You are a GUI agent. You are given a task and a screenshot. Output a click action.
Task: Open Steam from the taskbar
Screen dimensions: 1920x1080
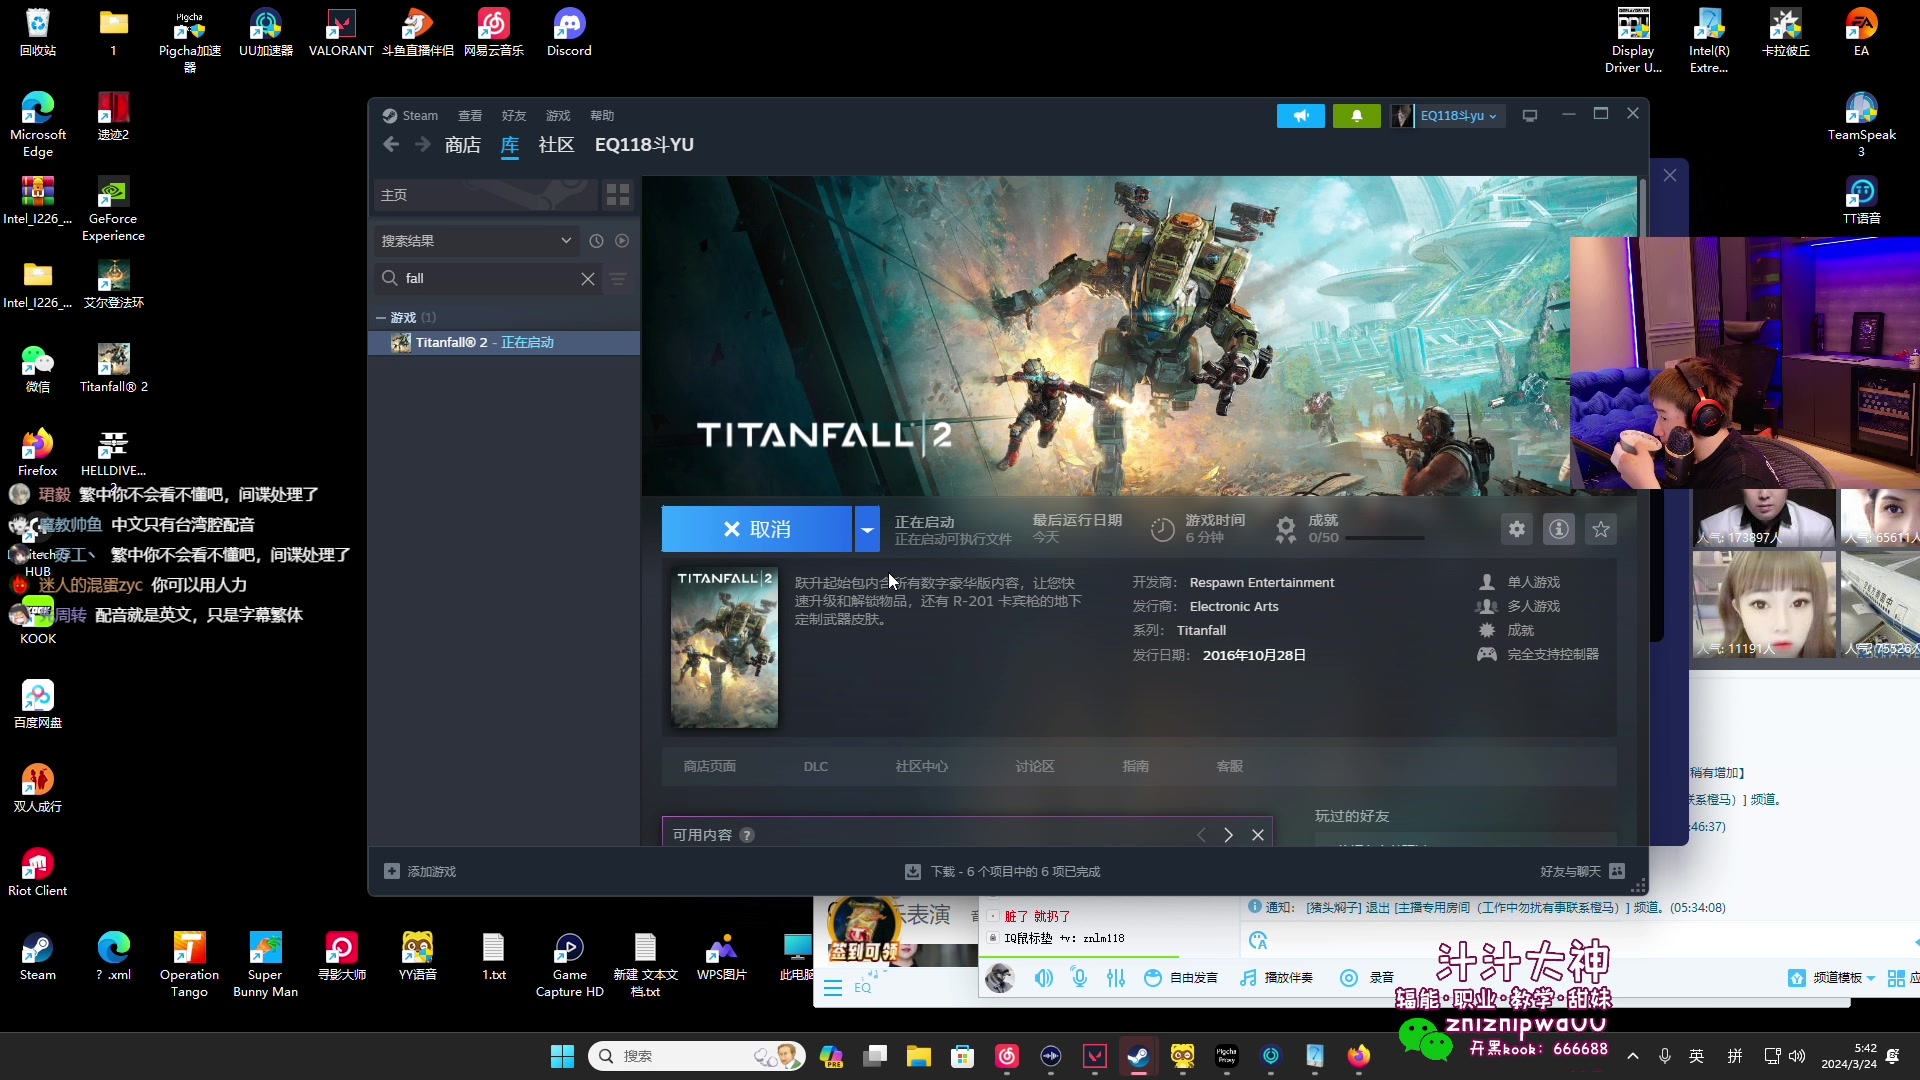pos(1138,1056)
